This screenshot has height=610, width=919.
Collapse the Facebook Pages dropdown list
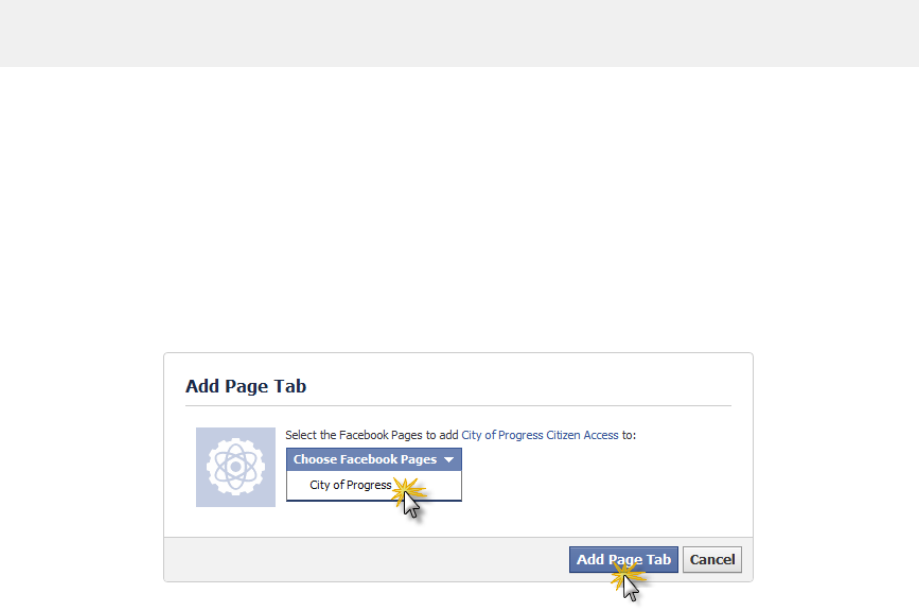(373, 459)
